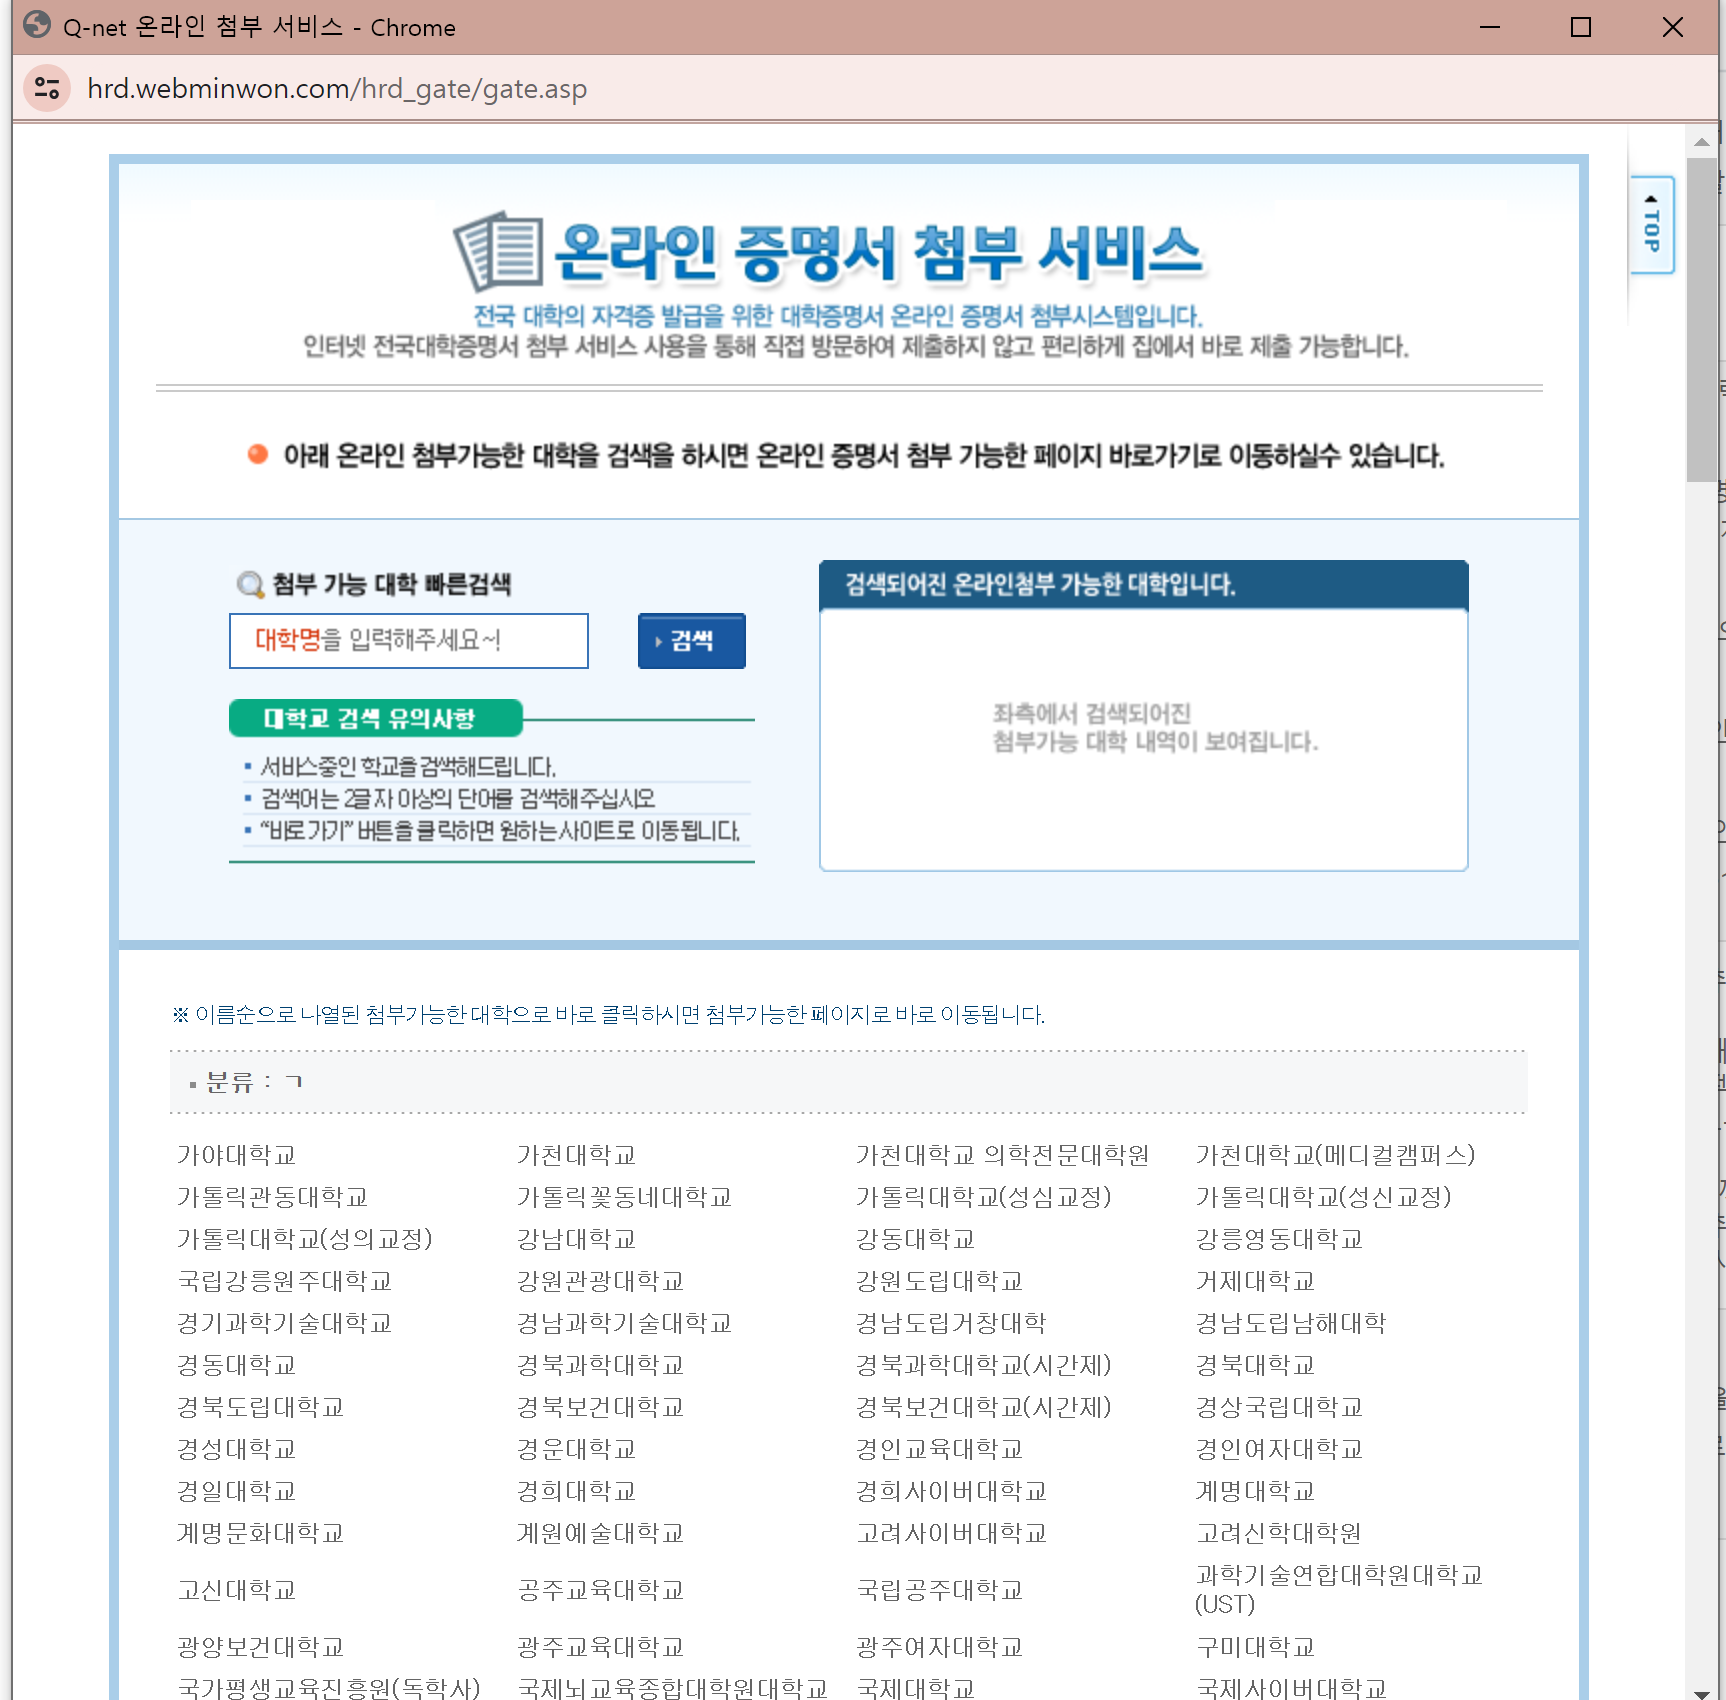Click 고신대학교 university link

pos(237,1590)
